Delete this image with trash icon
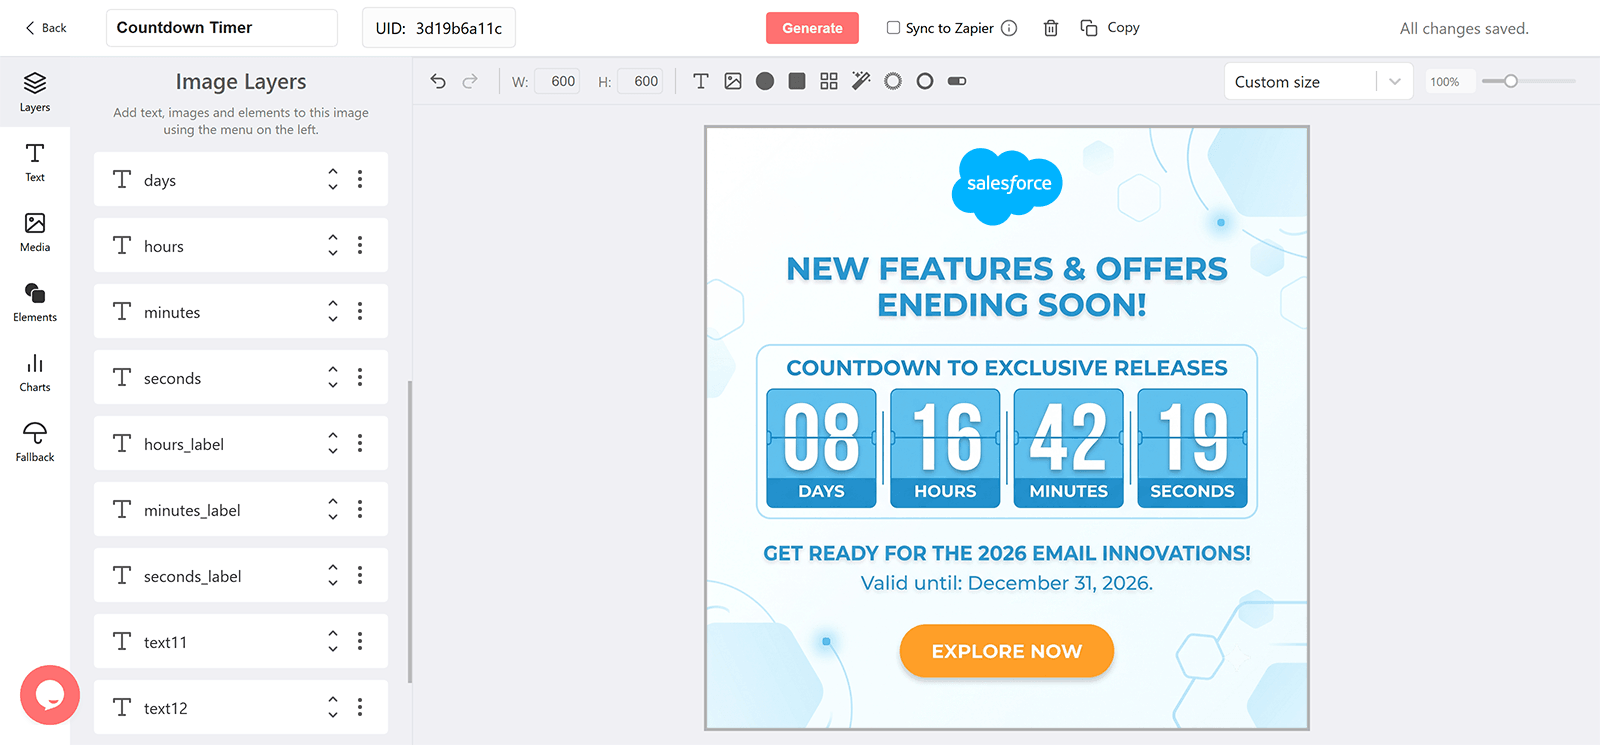This screenshot has height=745, width=1600. pyautogui.click(x=1051, y=28)
